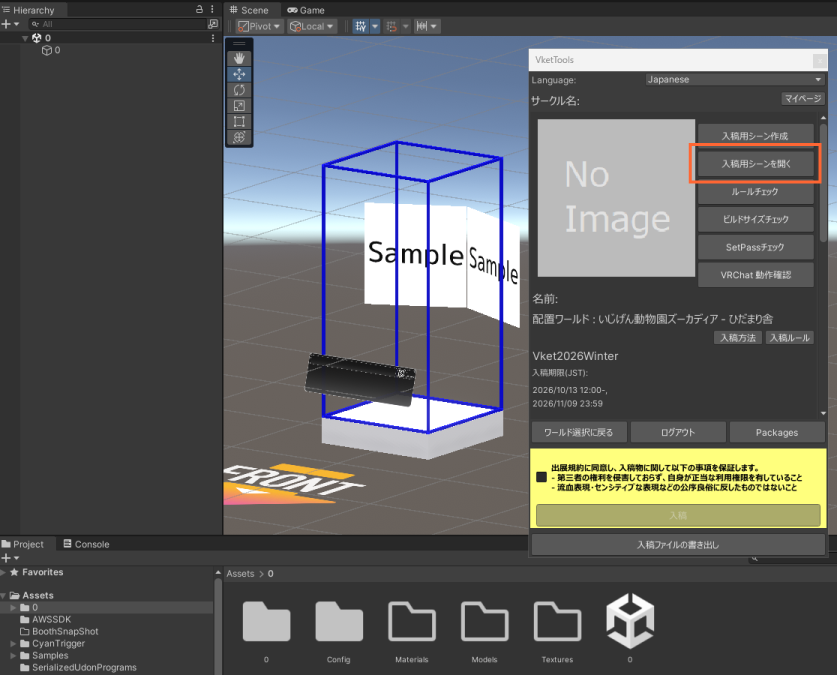Click the ログアウト button
The image size is (837, 675).
678,432
